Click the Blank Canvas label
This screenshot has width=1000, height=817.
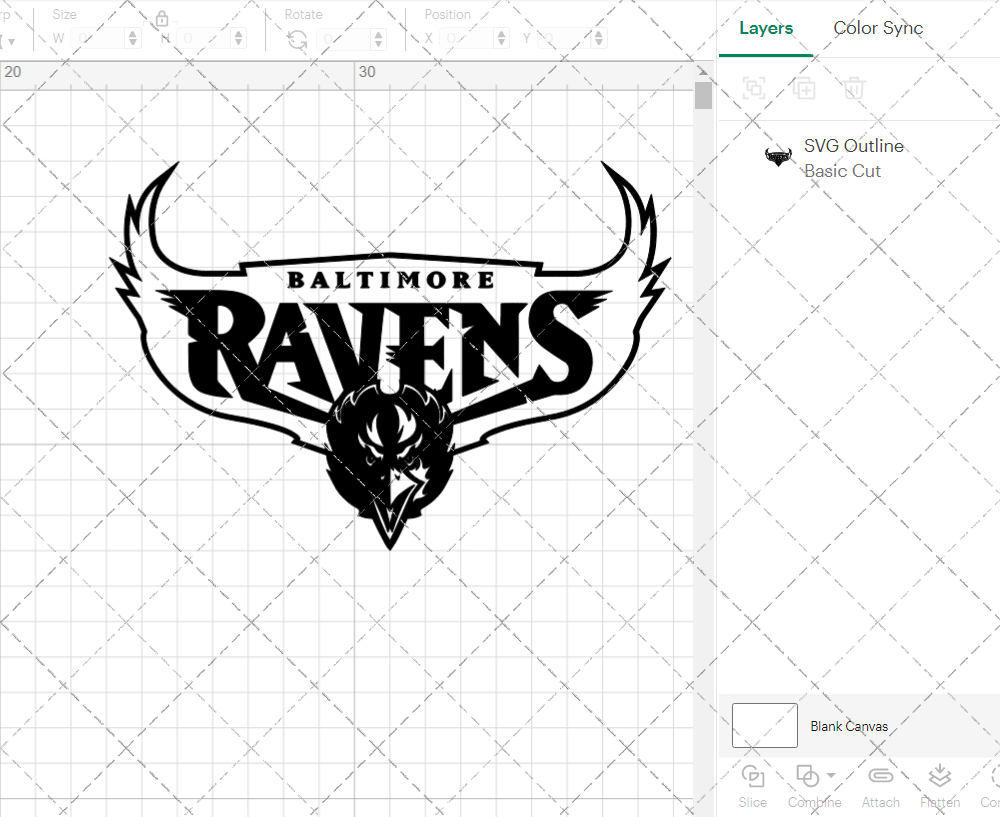pyautogui.click(x=849, y=726)
